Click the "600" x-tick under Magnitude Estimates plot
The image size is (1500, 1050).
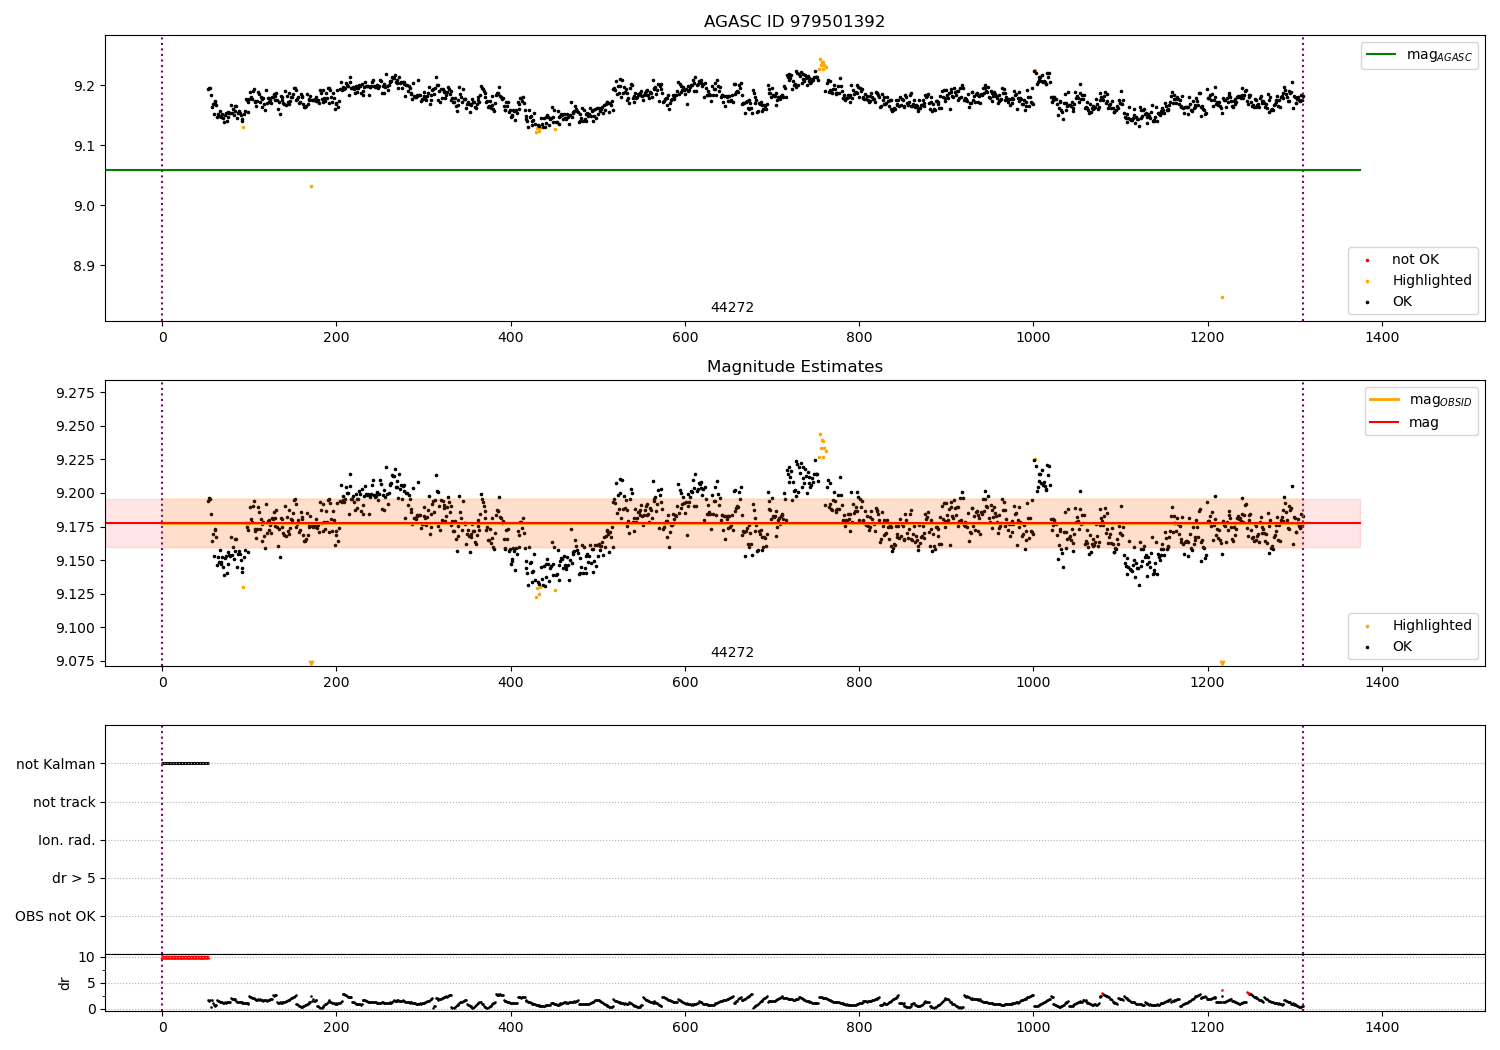[685, 683]
